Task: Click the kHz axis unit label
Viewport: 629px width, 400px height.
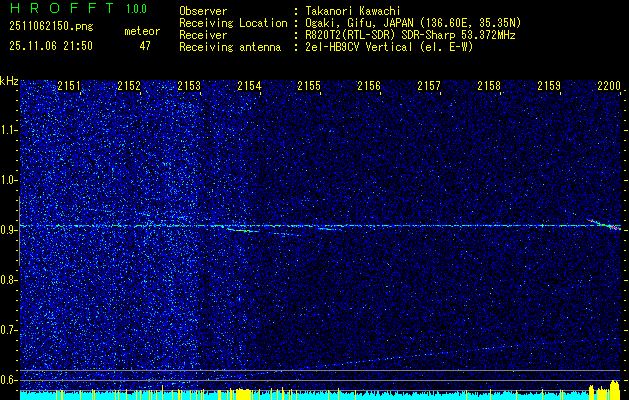Action: click(9, 81)
